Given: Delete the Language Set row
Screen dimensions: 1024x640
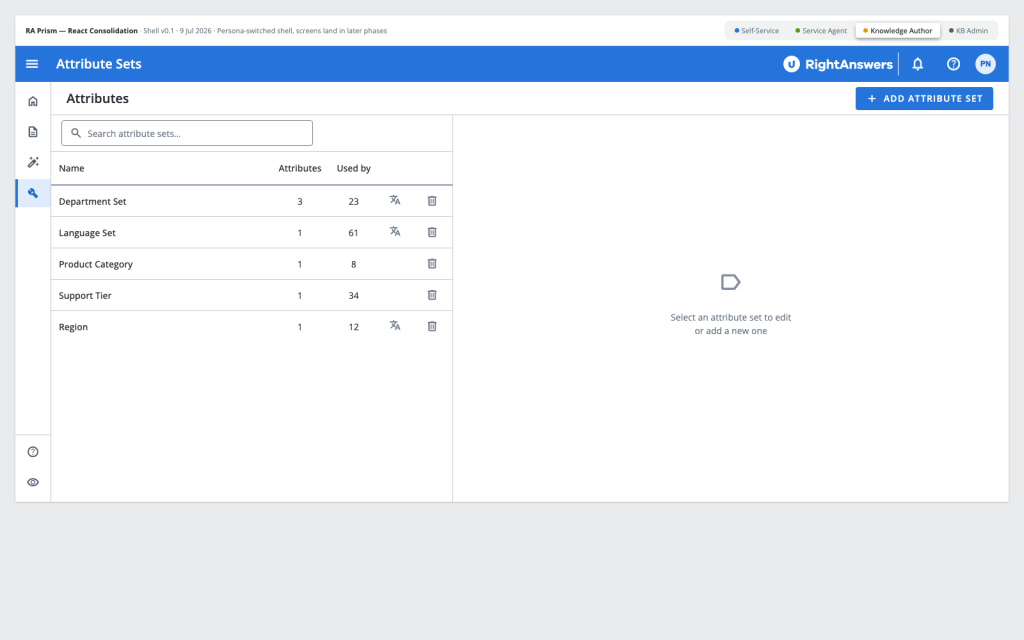Looking at the screenshot, I should [x=432, y=232].
